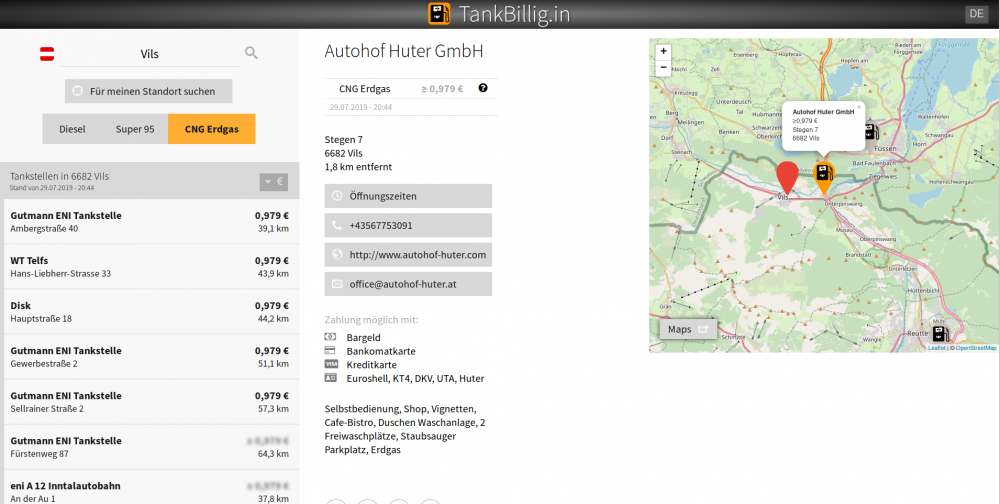
Task: Click the Vils location search field
Action: pos(149,54)
